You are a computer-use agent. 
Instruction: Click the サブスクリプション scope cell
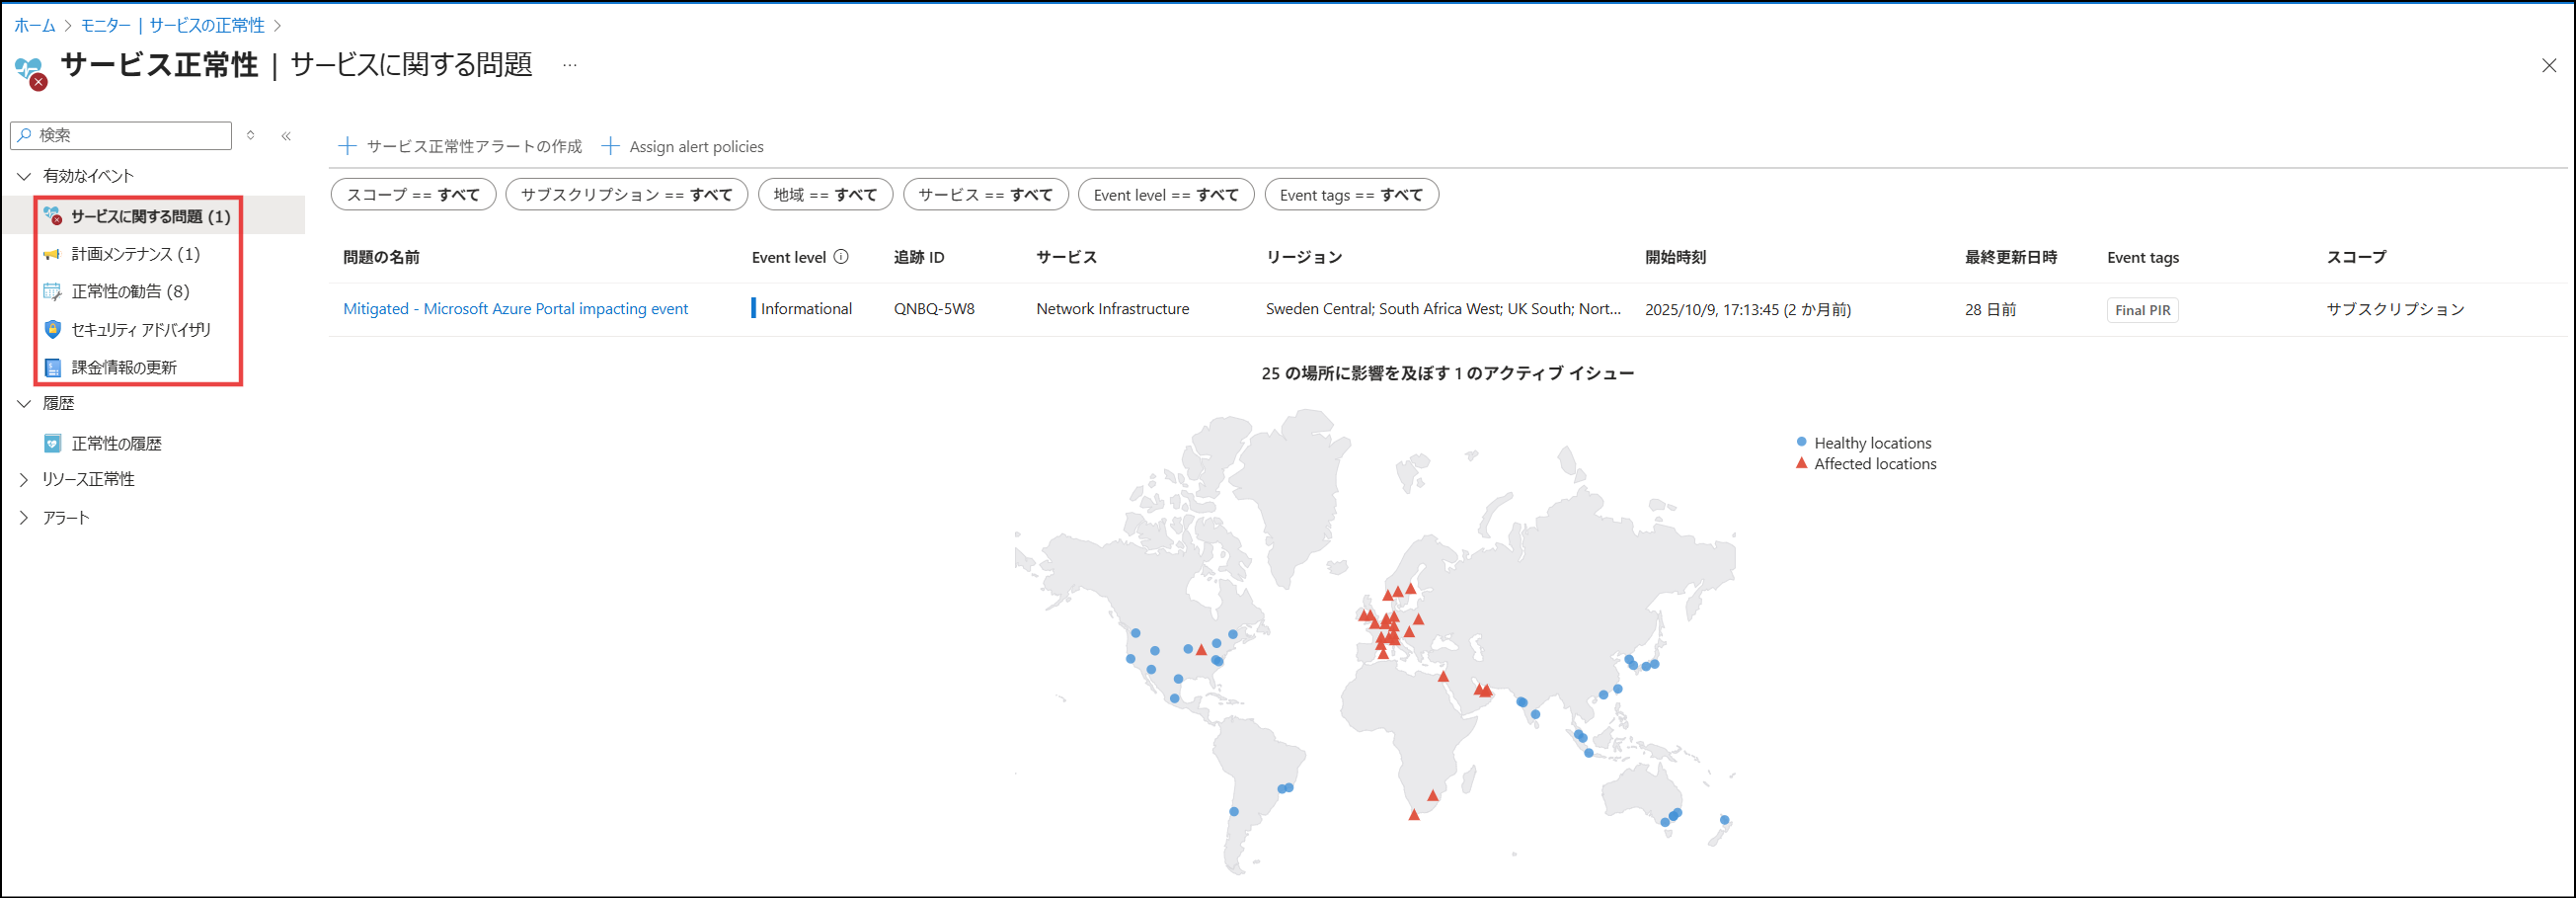point(2396,310)
